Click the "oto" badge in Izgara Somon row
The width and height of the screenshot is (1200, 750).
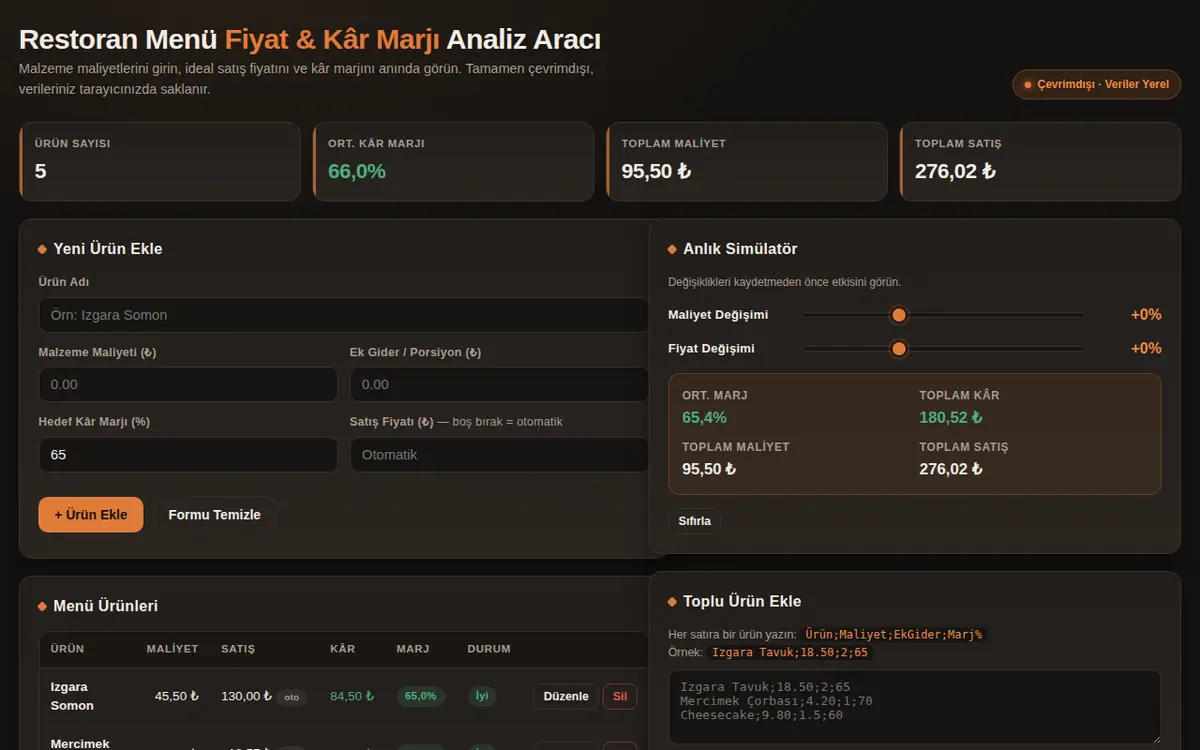pos(292,697)
